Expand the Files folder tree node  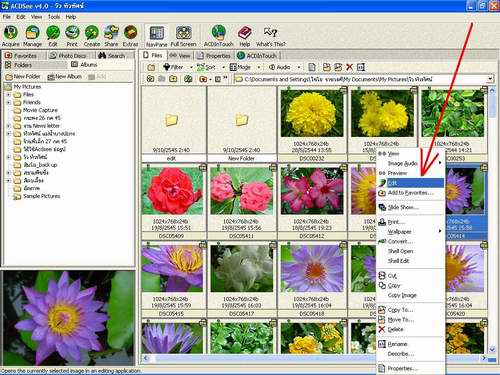point(9,95)
